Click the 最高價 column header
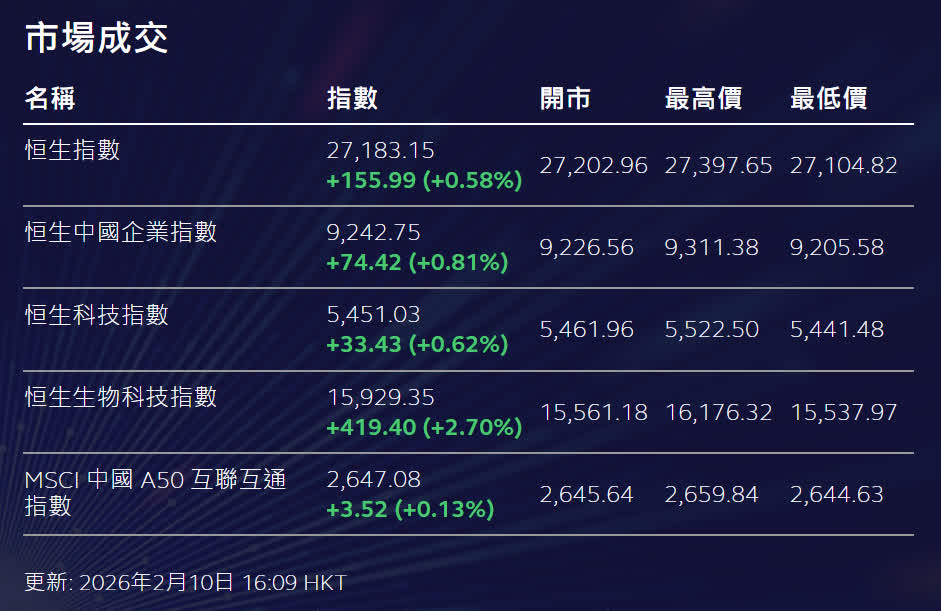 702,98
